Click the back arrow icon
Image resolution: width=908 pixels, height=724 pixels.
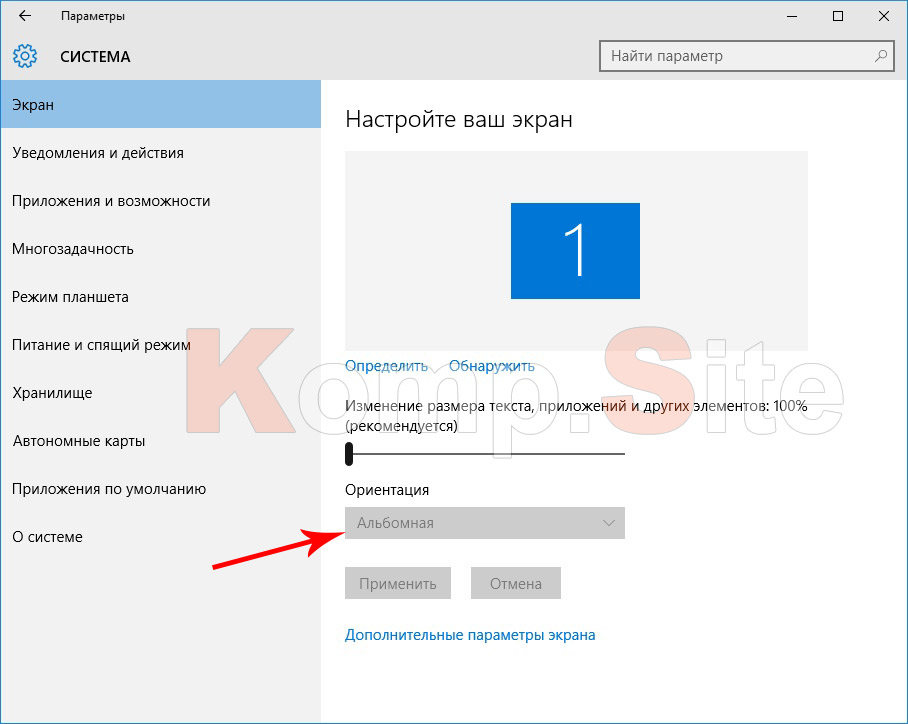[x=25, y=16]
